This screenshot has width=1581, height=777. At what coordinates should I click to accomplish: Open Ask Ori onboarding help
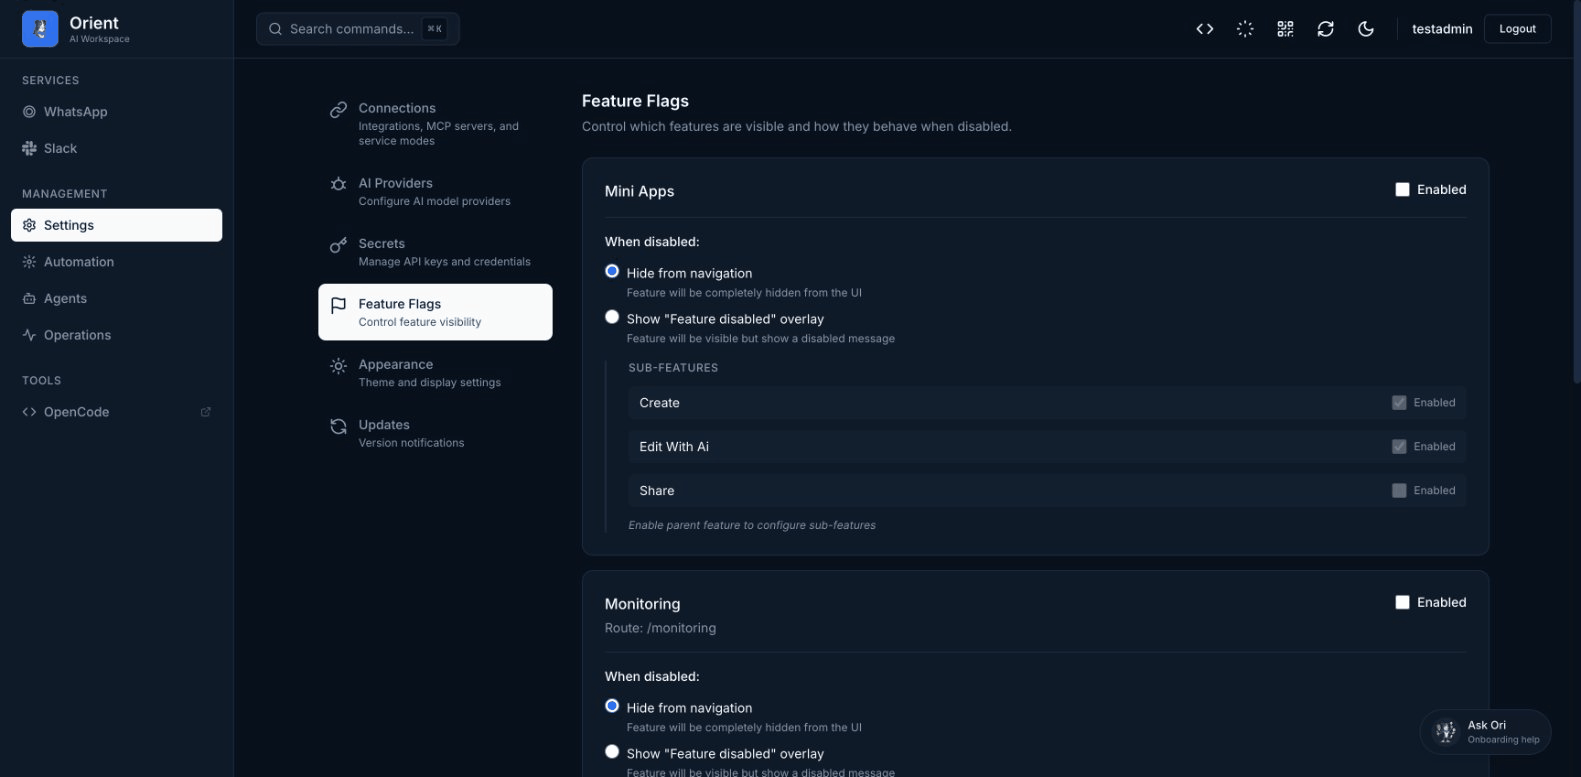tap(1485, 732)
